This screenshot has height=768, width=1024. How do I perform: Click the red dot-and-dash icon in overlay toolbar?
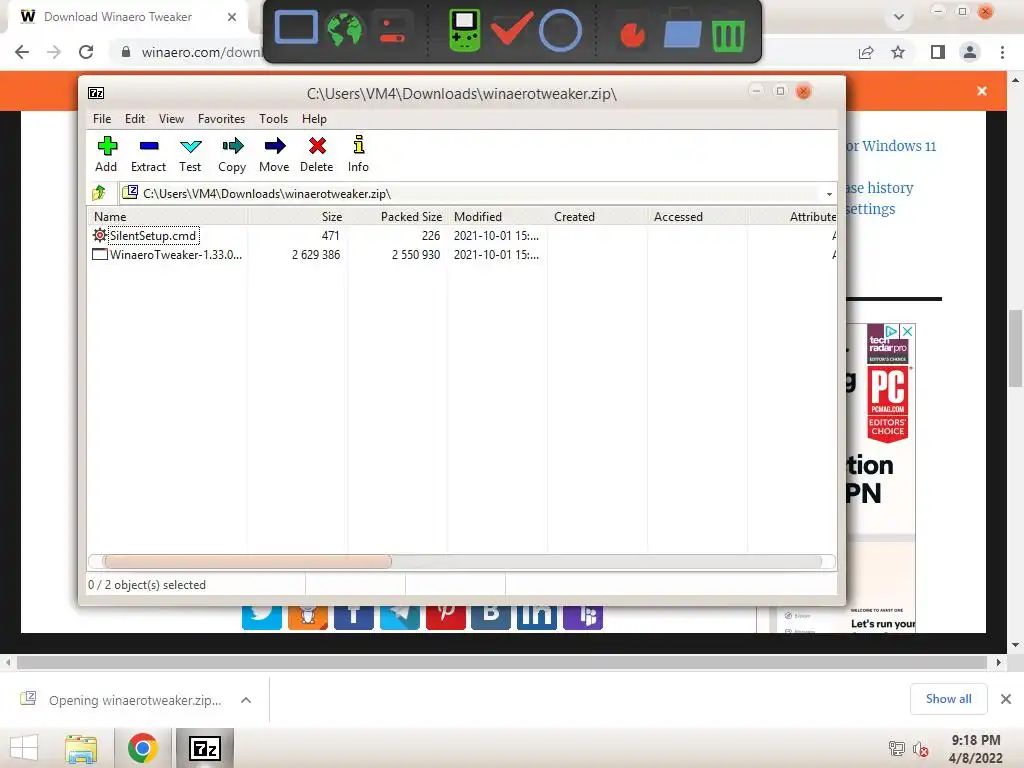(392, 30)
